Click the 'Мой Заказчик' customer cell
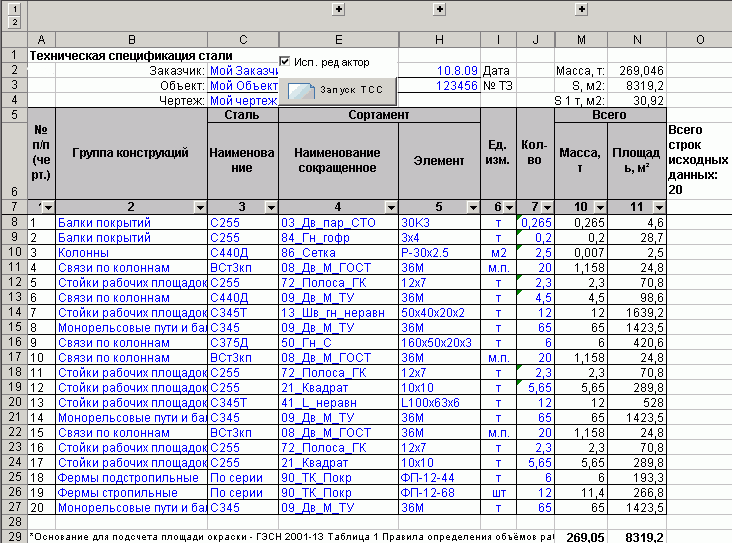The image size is (732, 543). click(x=243, y=71)
